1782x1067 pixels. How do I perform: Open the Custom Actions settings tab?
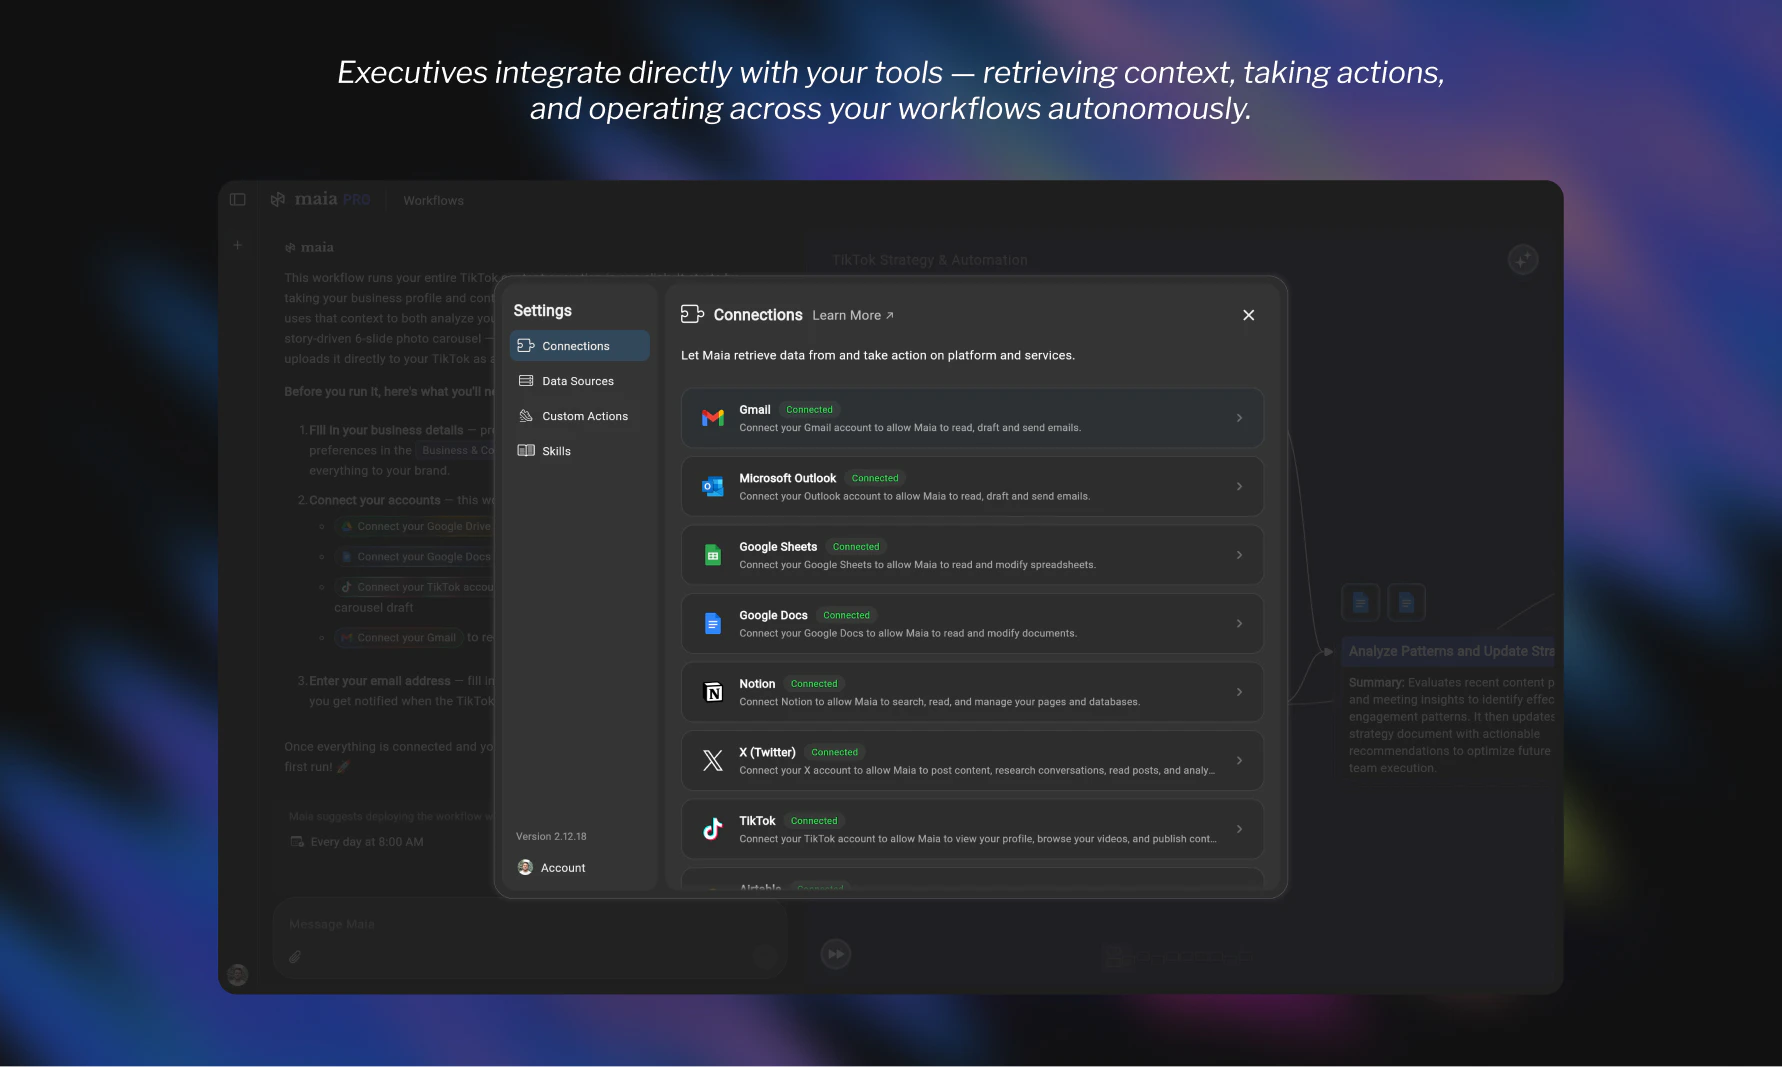(579, 416)
